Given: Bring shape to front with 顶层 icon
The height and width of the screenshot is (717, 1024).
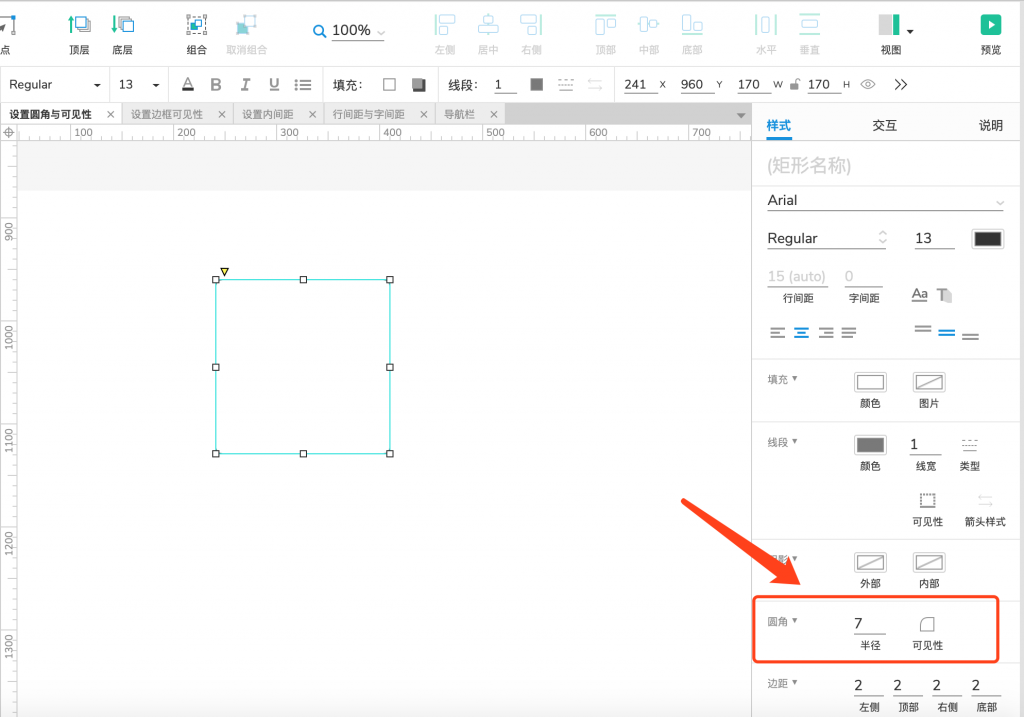Looking at the screenshot, I should (79, 25).
